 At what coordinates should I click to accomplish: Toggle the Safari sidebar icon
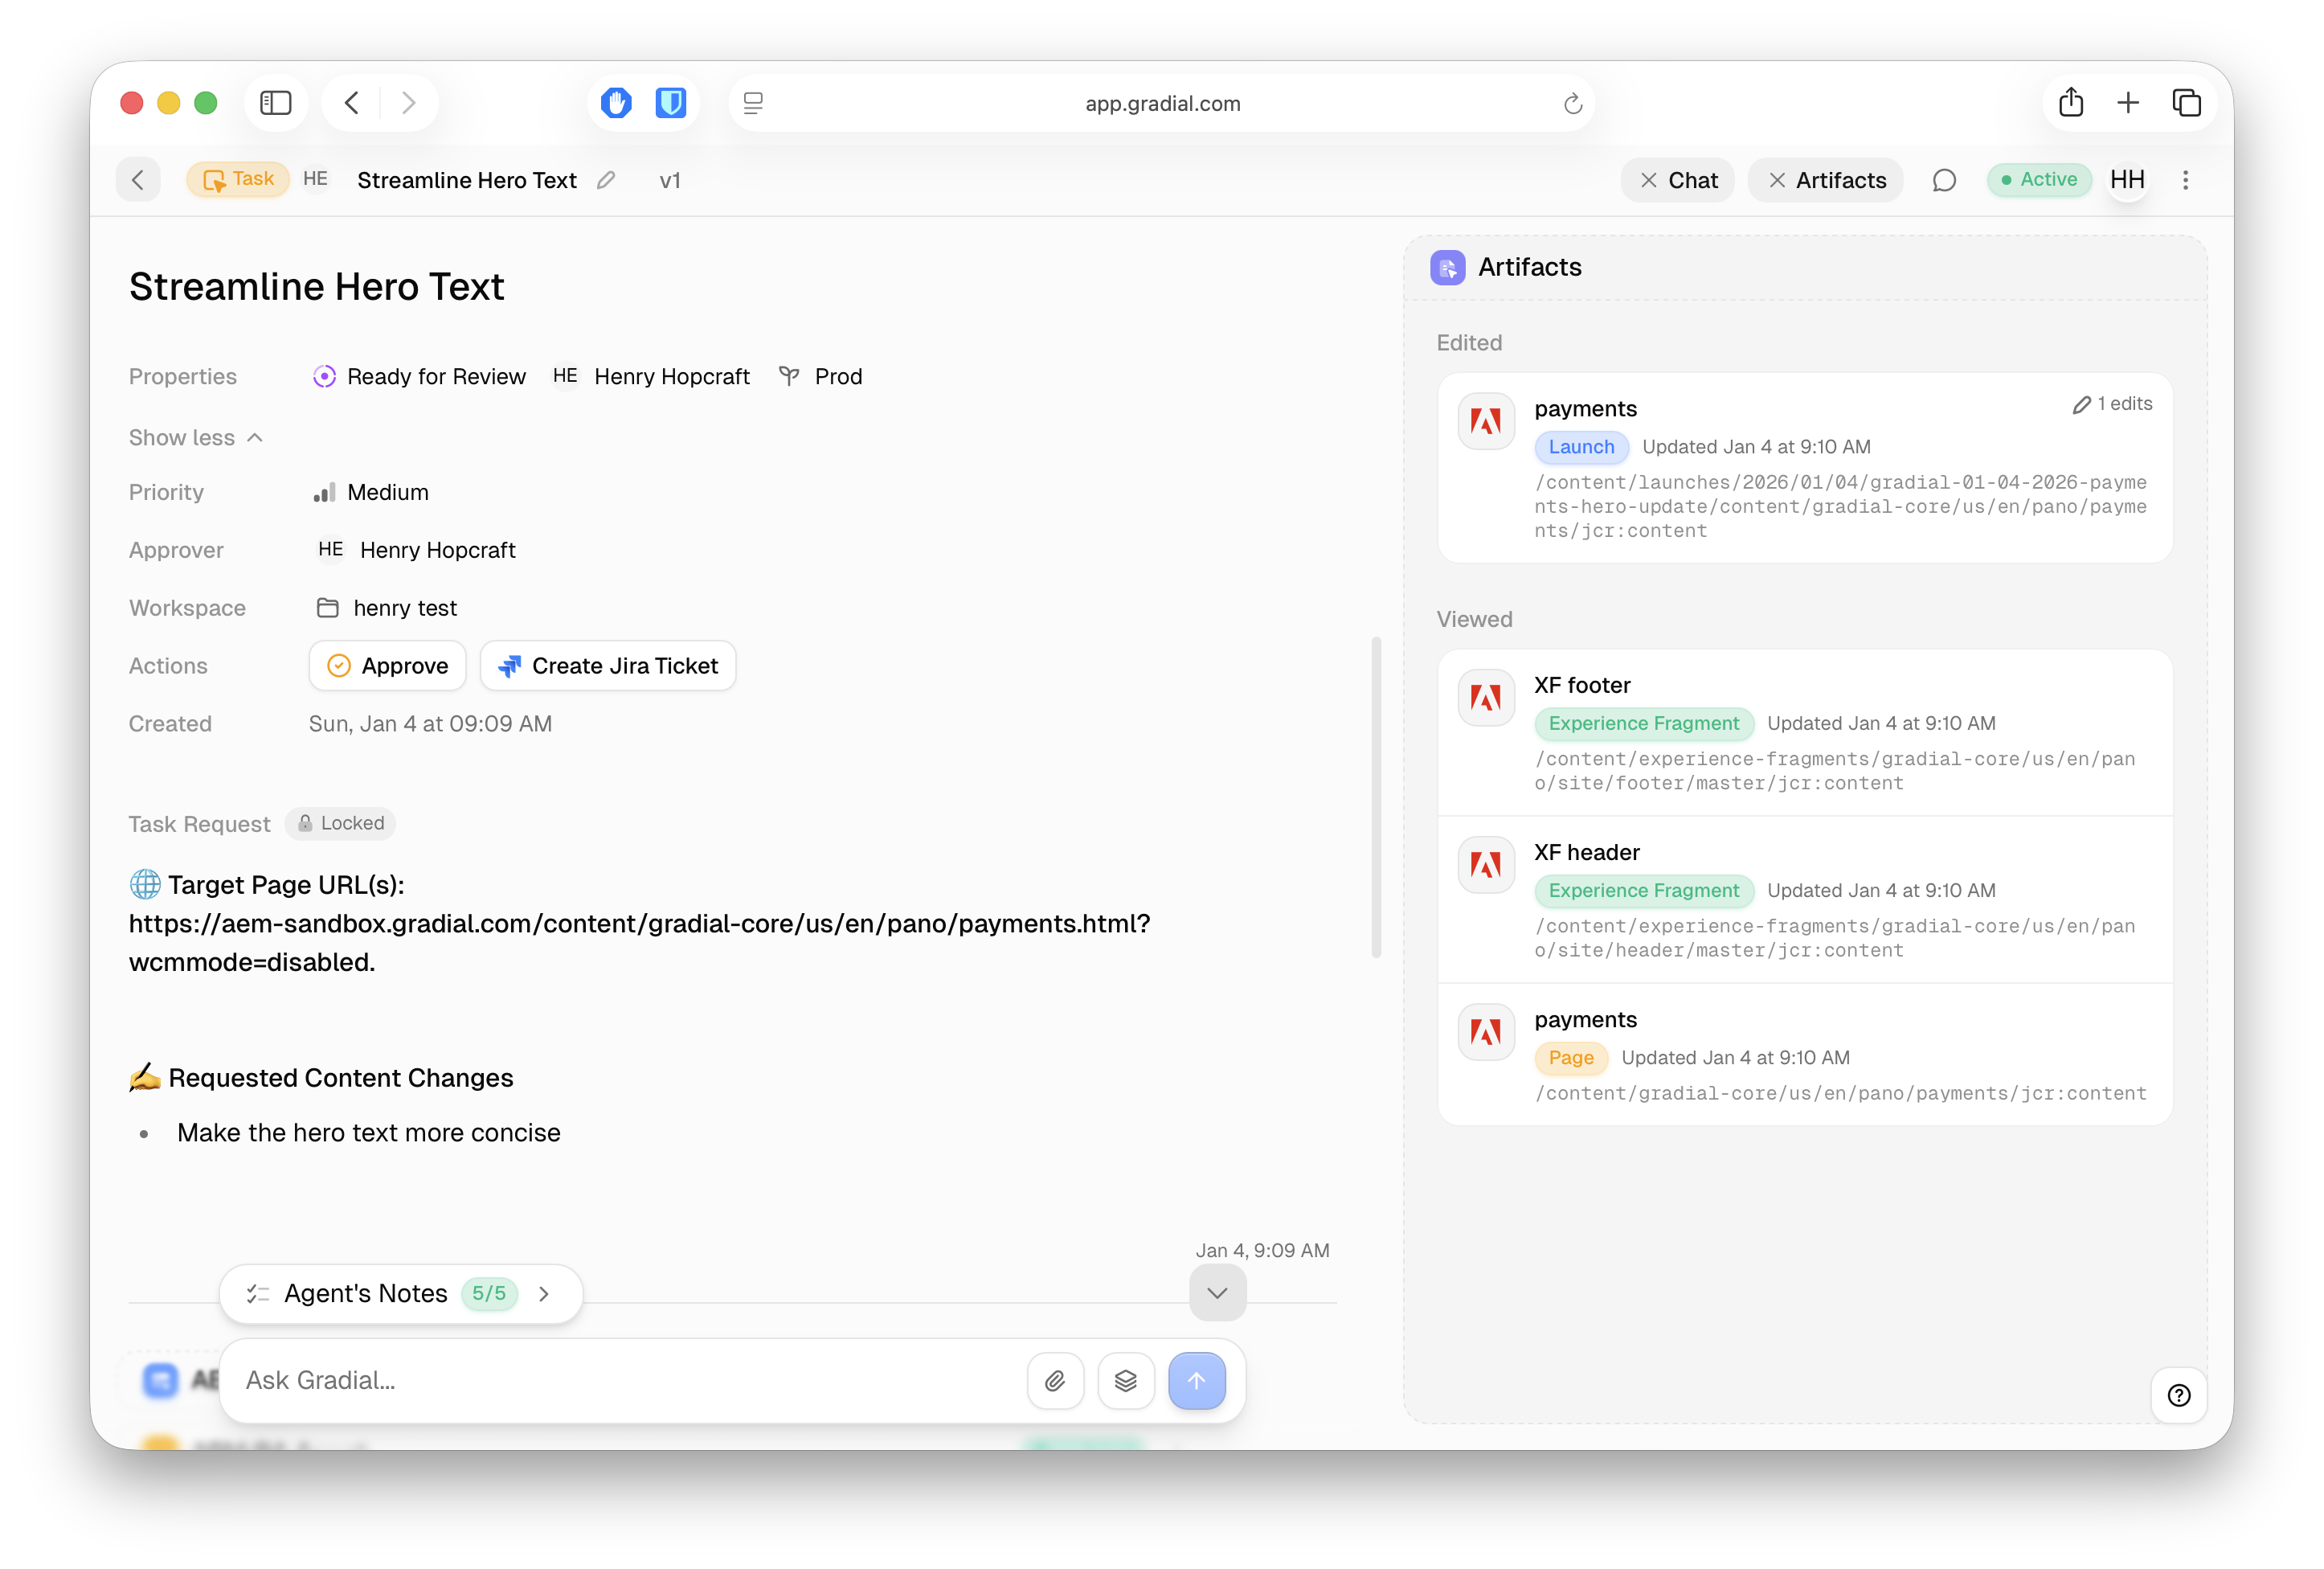click(275, 103)
